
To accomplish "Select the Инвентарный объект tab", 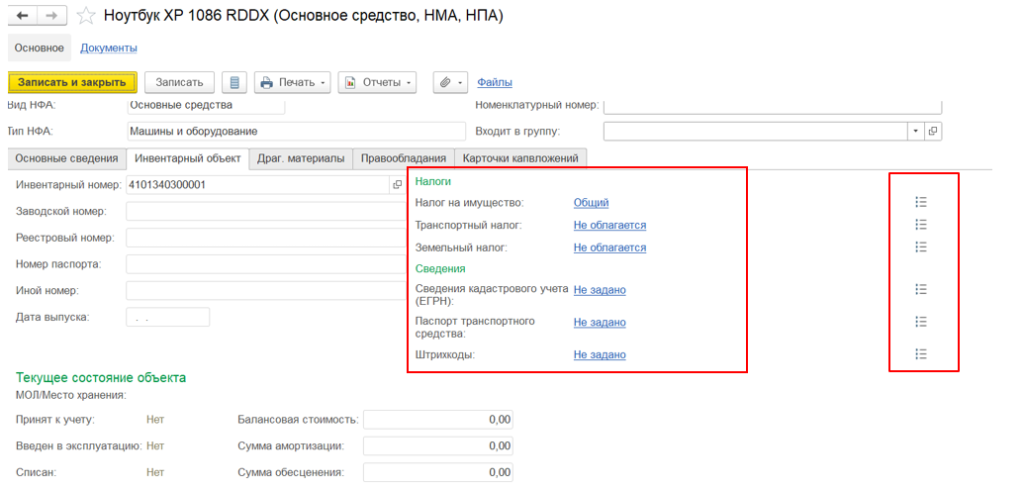I will pyautogui.click(x=188, y=158).
